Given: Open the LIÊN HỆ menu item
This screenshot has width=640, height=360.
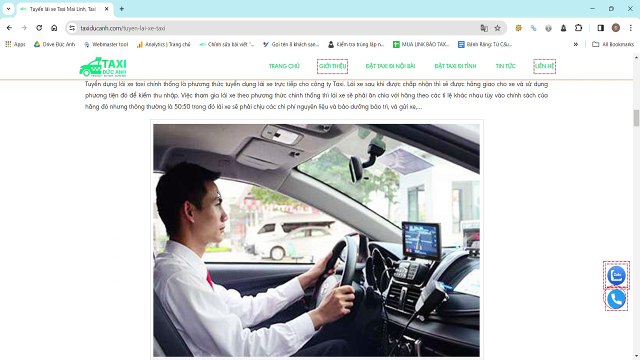Looking at the screenshot, I should [544, 66].
